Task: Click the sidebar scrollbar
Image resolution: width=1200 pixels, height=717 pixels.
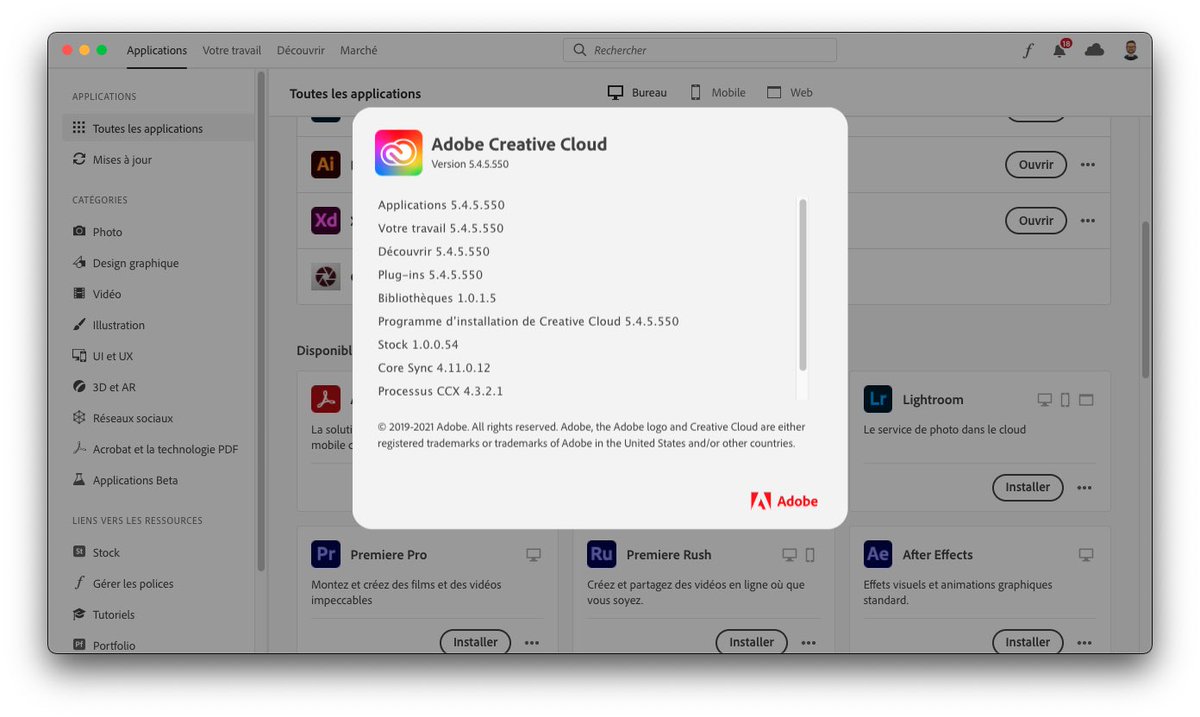Action: 261,320
